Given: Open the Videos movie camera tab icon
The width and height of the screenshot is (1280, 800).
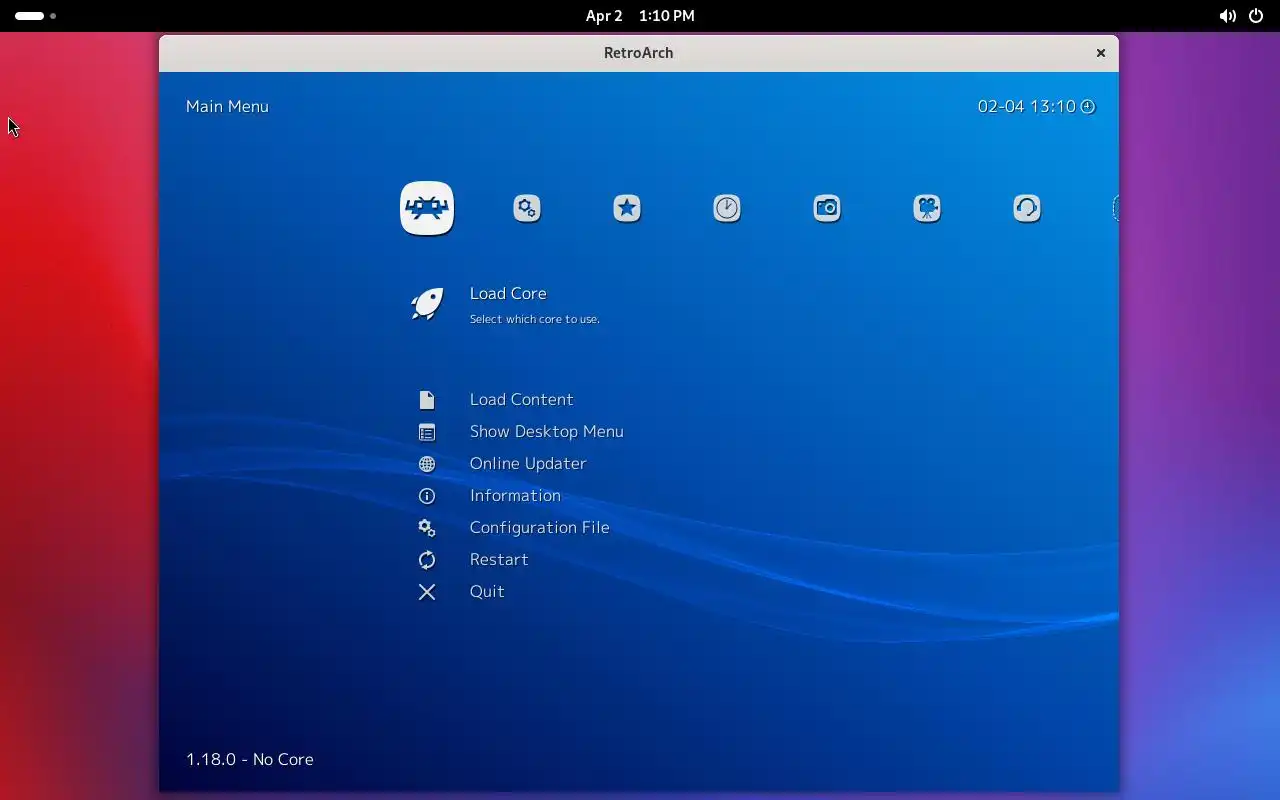Looking at the screenshot, I should coord(927,208).
